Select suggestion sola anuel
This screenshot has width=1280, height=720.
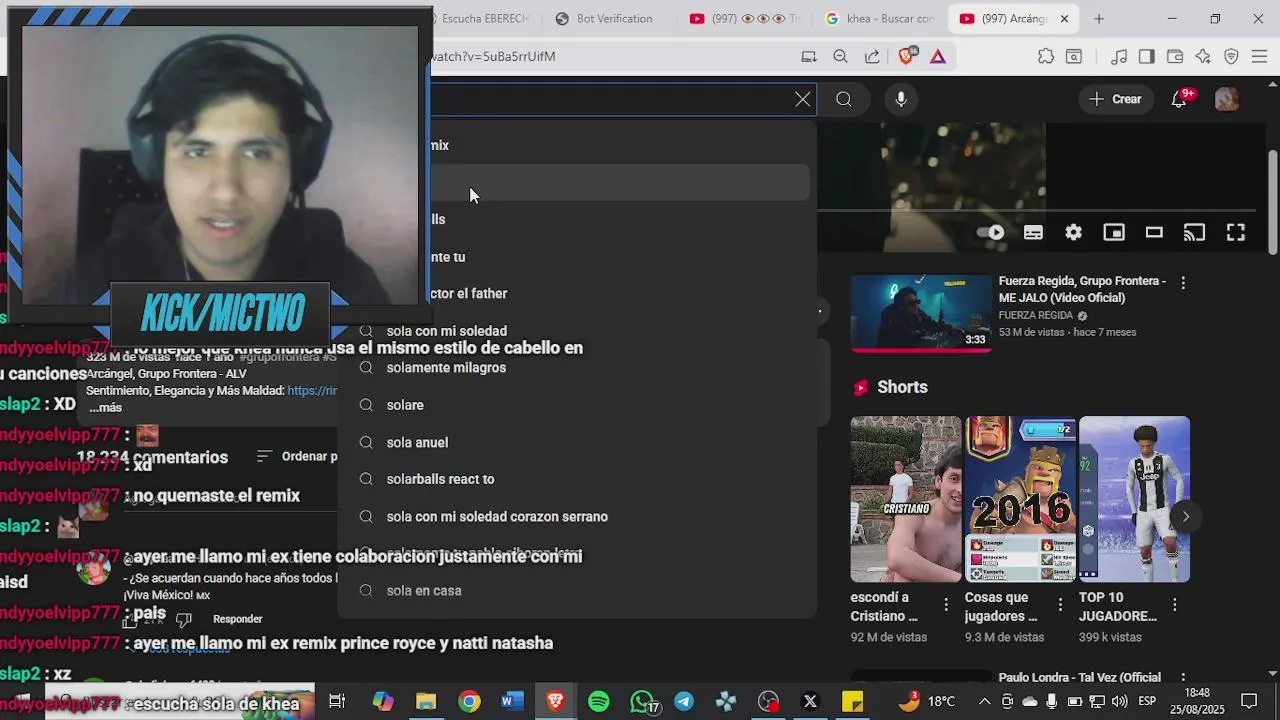point(577,442)
